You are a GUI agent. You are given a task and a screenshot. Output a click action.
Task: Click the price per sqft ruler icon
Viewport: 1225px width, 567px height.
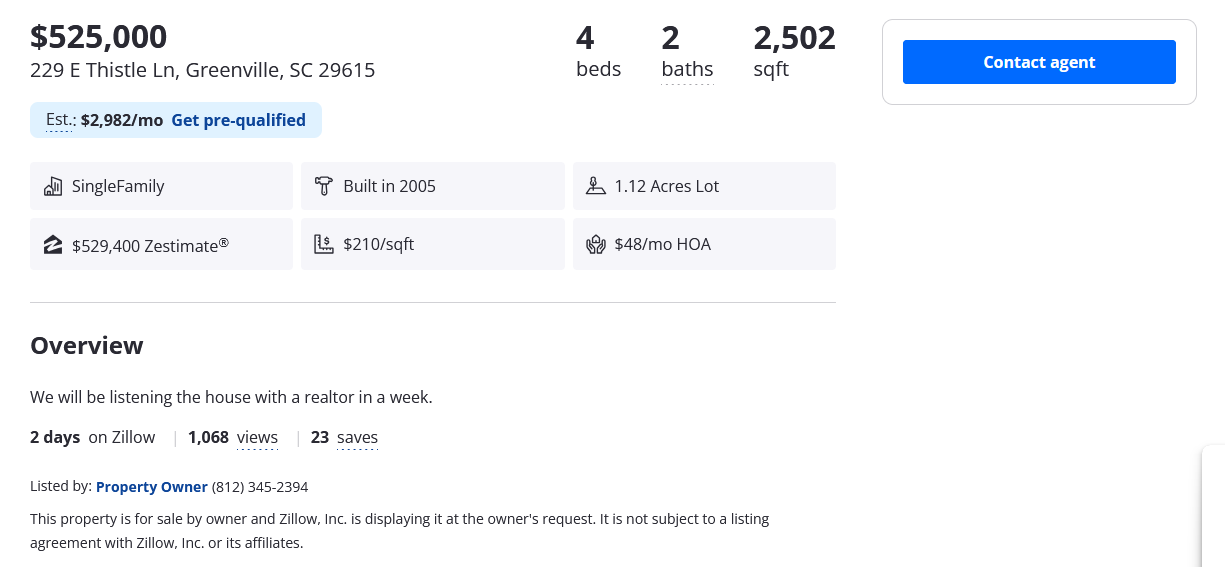click(x=324, y=244)
